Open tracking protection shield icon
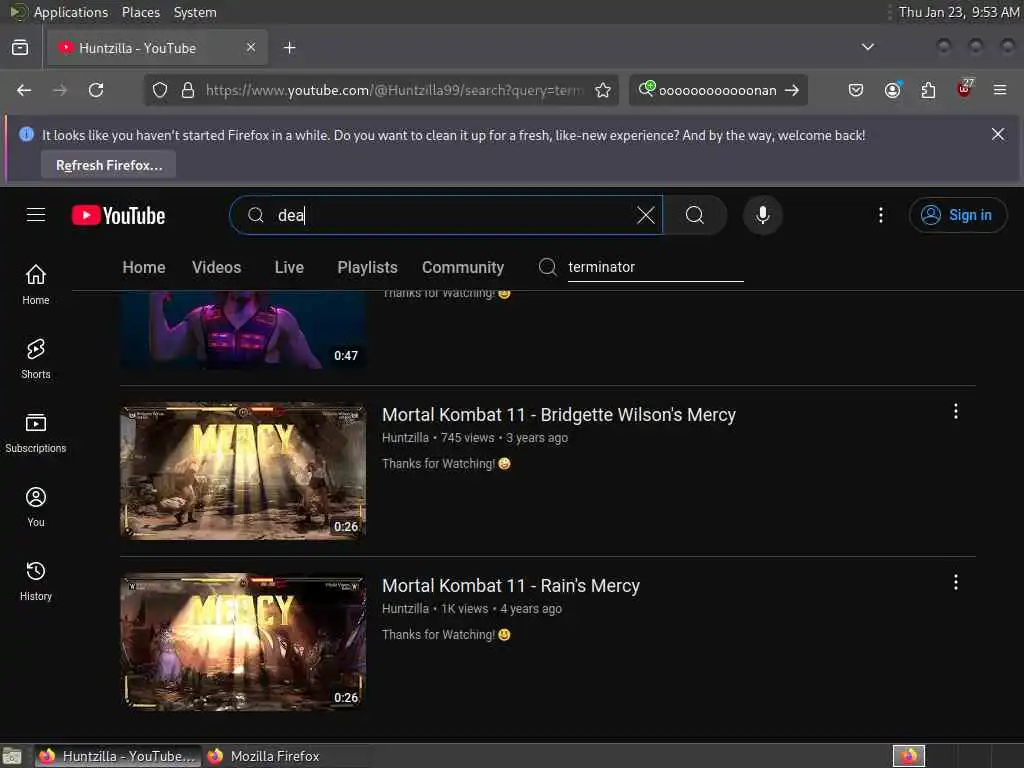1024x768 pixels. pos(160,90)
